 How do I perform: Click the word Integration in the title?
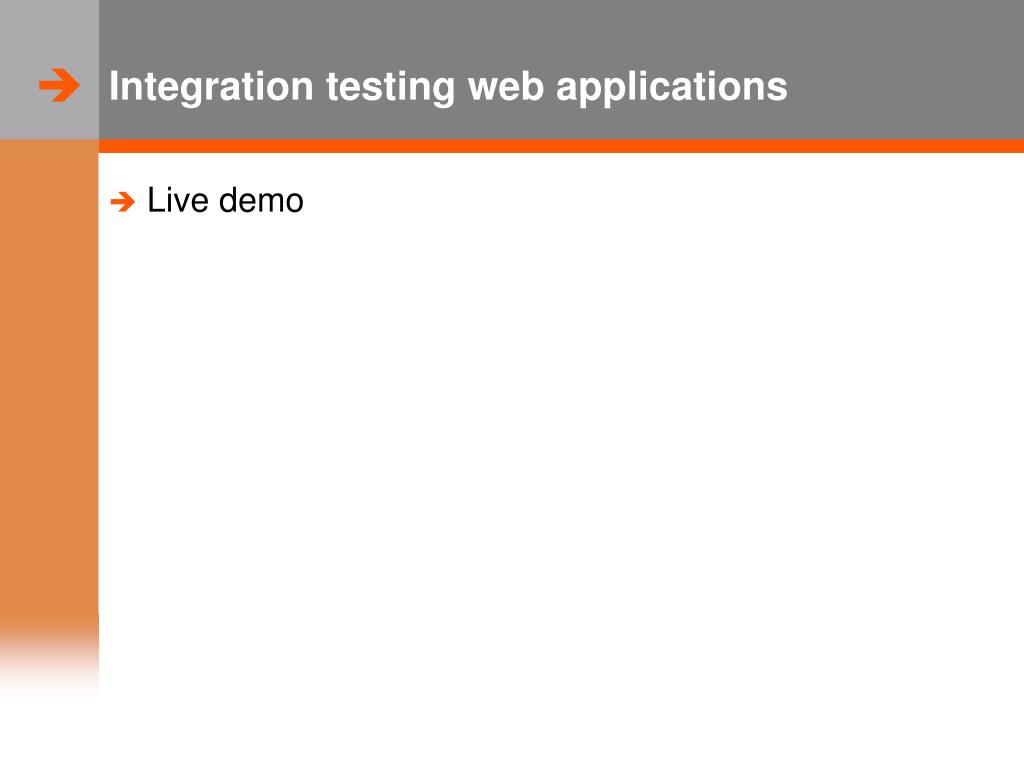[x=211, y=87]
